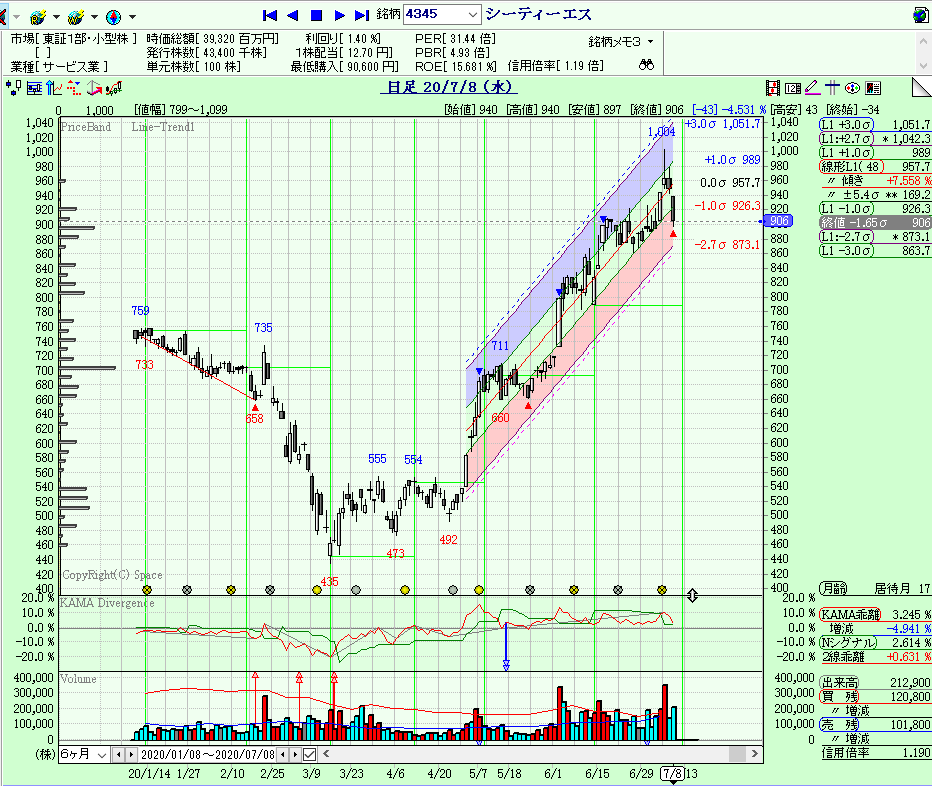Toggle the 線形L1(48) regression line label
Image resolution: width=932 pixels, height=786 pixels.
tap(848, 166)
